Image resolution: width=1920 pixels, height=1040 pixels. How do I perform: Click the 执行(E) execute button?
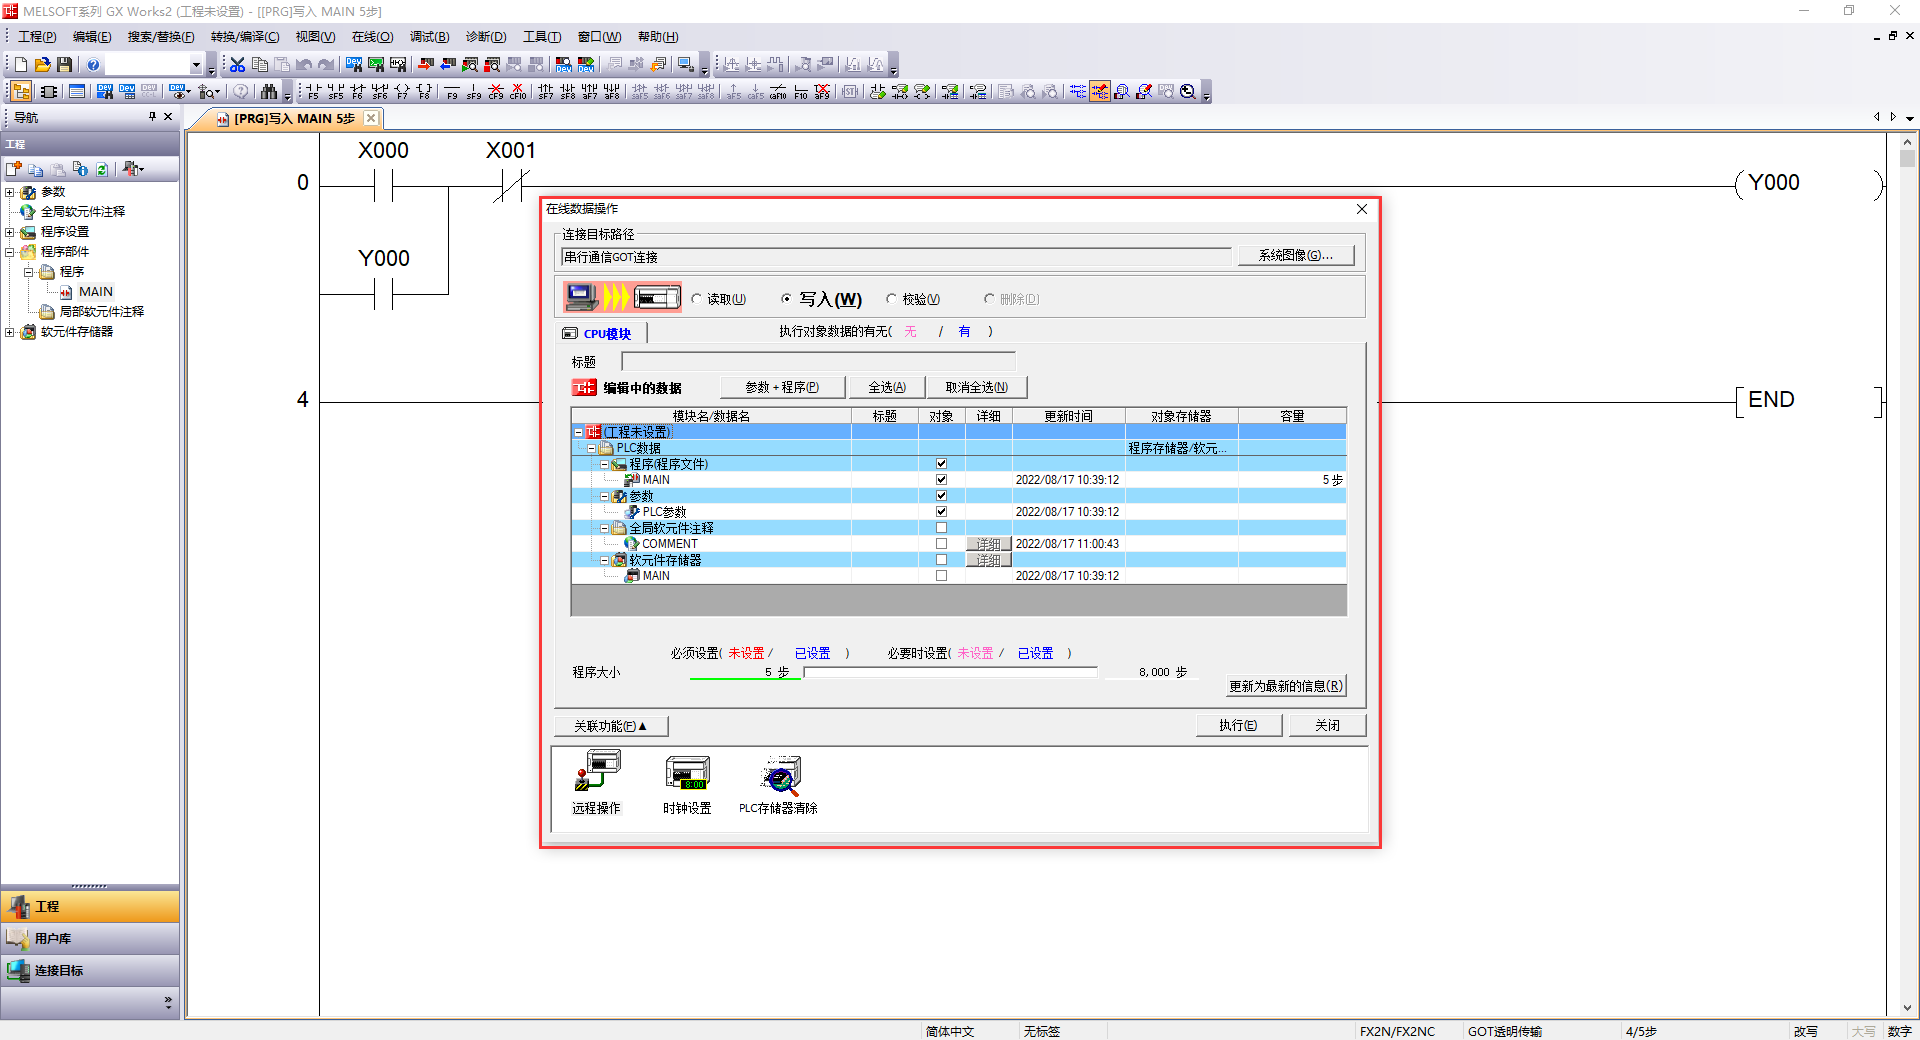1238,725
